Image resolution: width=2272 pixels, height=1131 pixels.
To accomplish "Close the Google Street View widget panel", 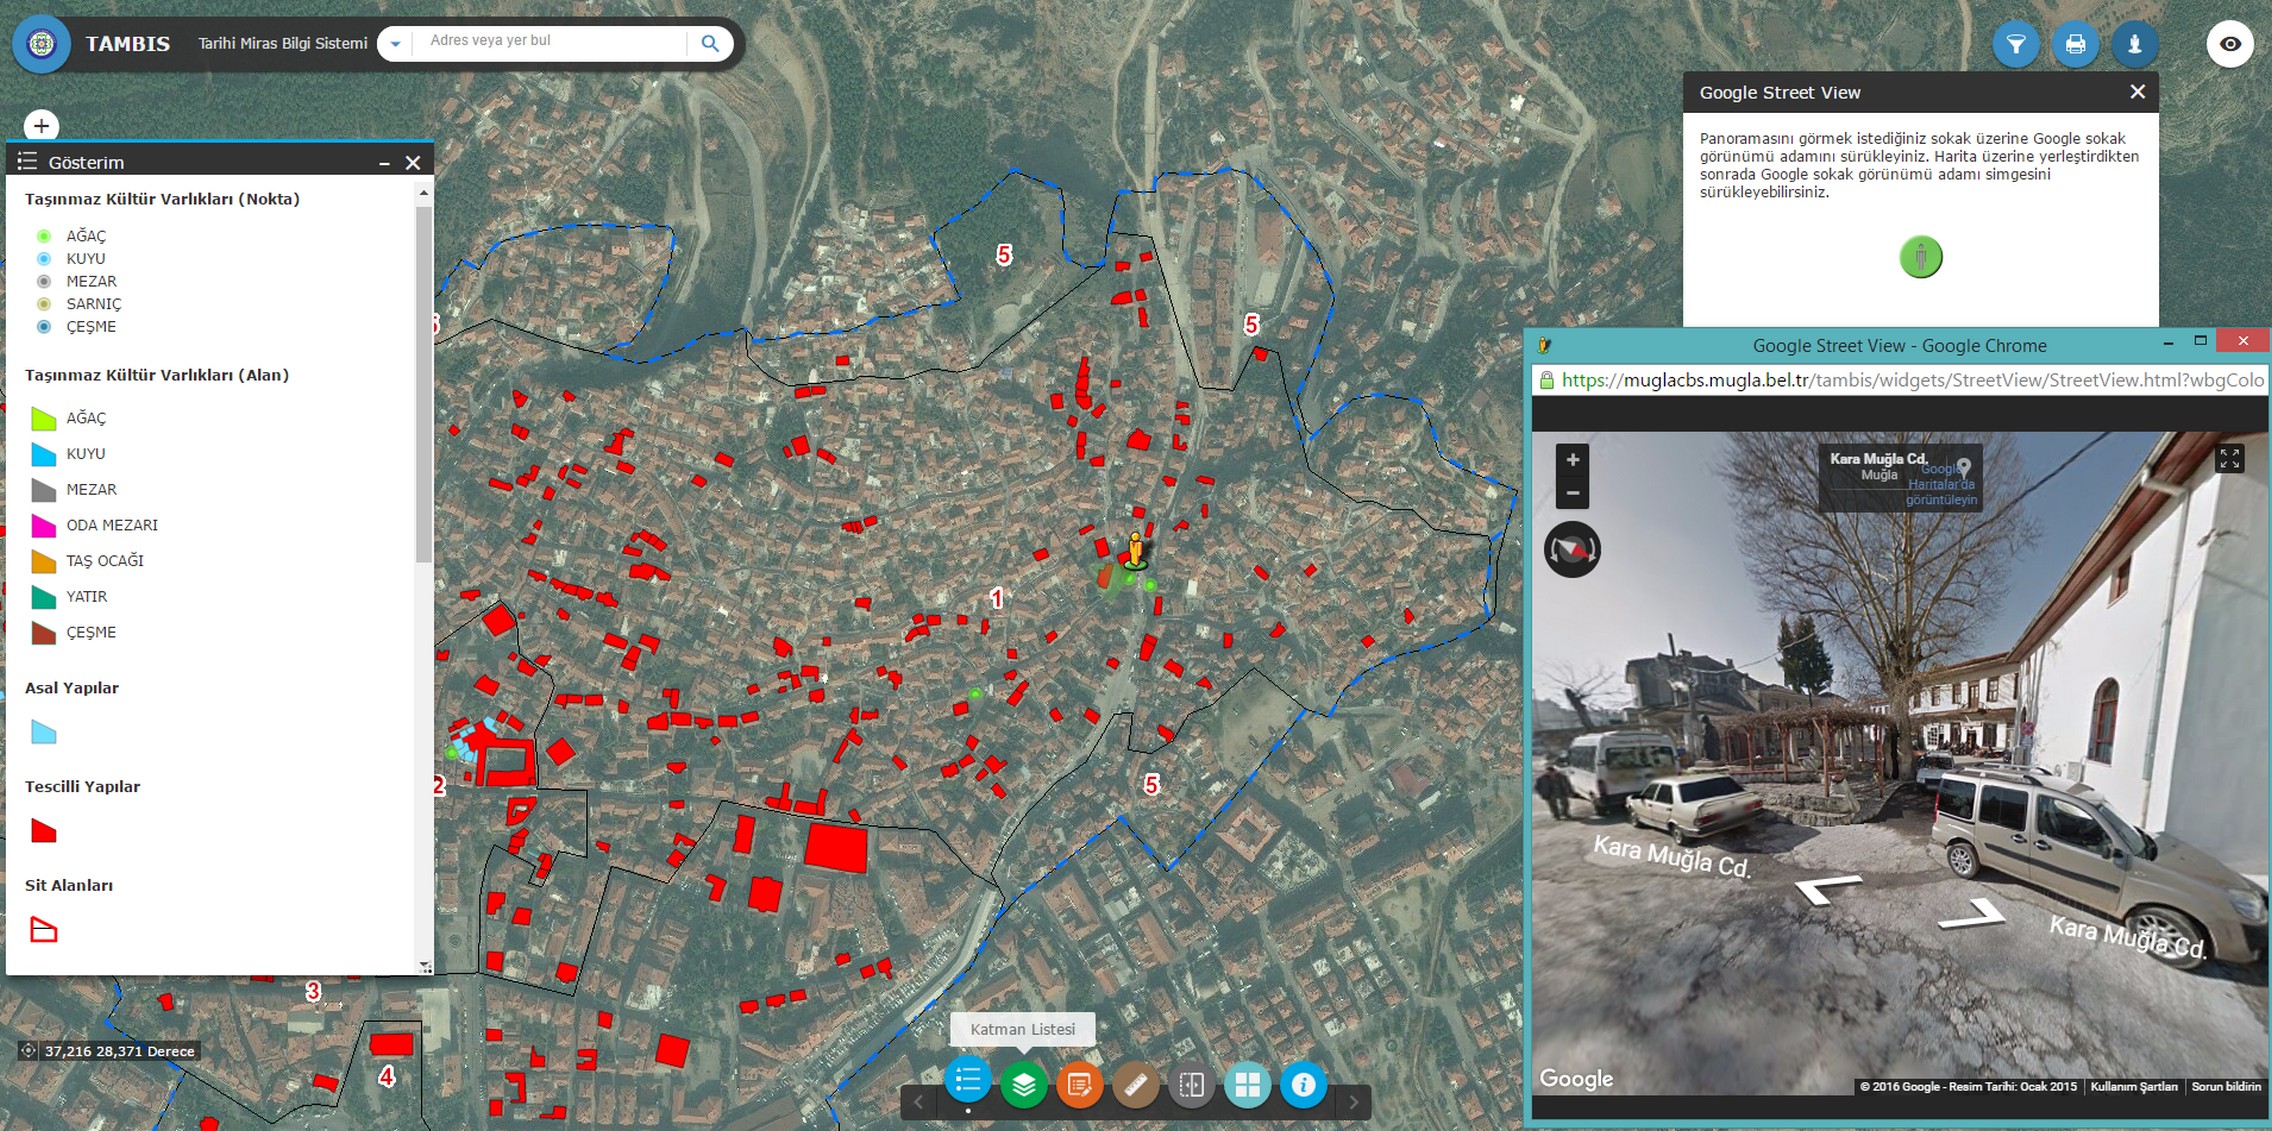I will [x=2137, y=92].
